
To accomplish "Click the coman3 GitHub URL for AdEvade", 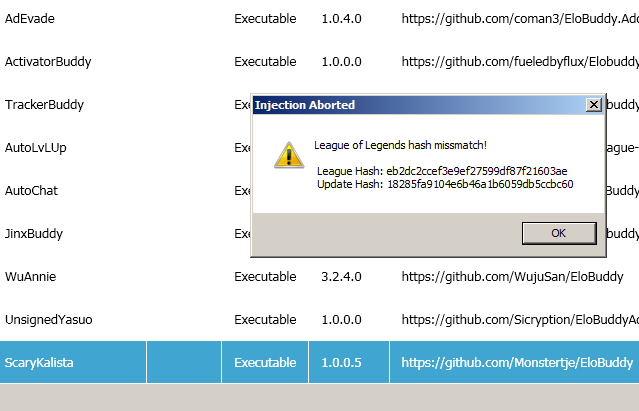I will click(520, 19).
